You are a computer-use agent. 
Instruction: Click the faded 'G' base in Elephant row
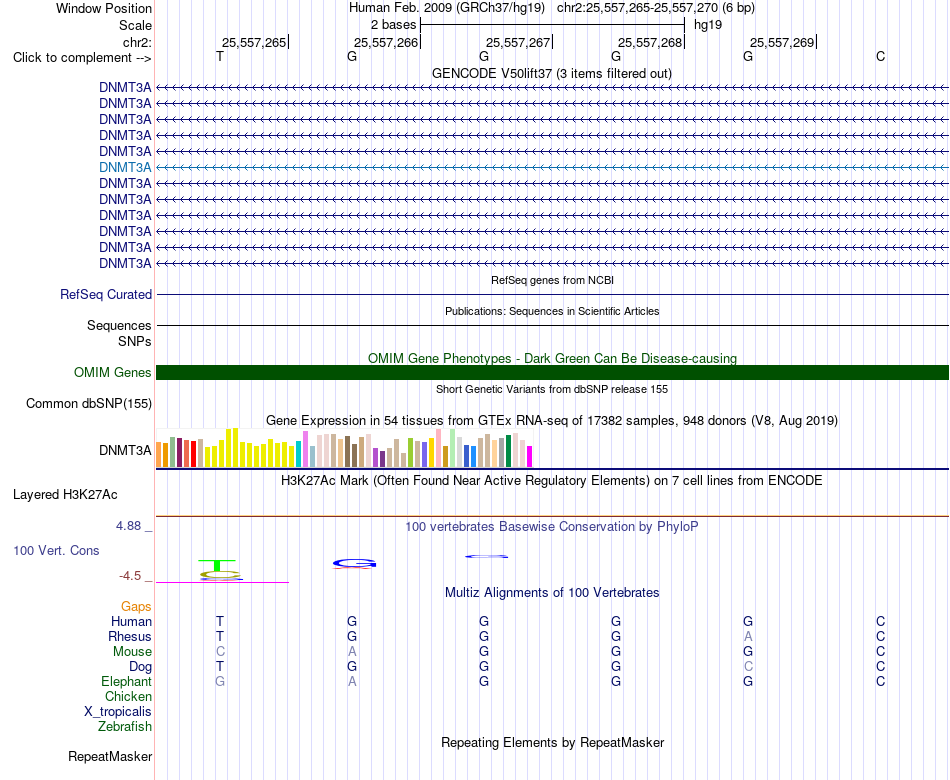tap(220, 681)
